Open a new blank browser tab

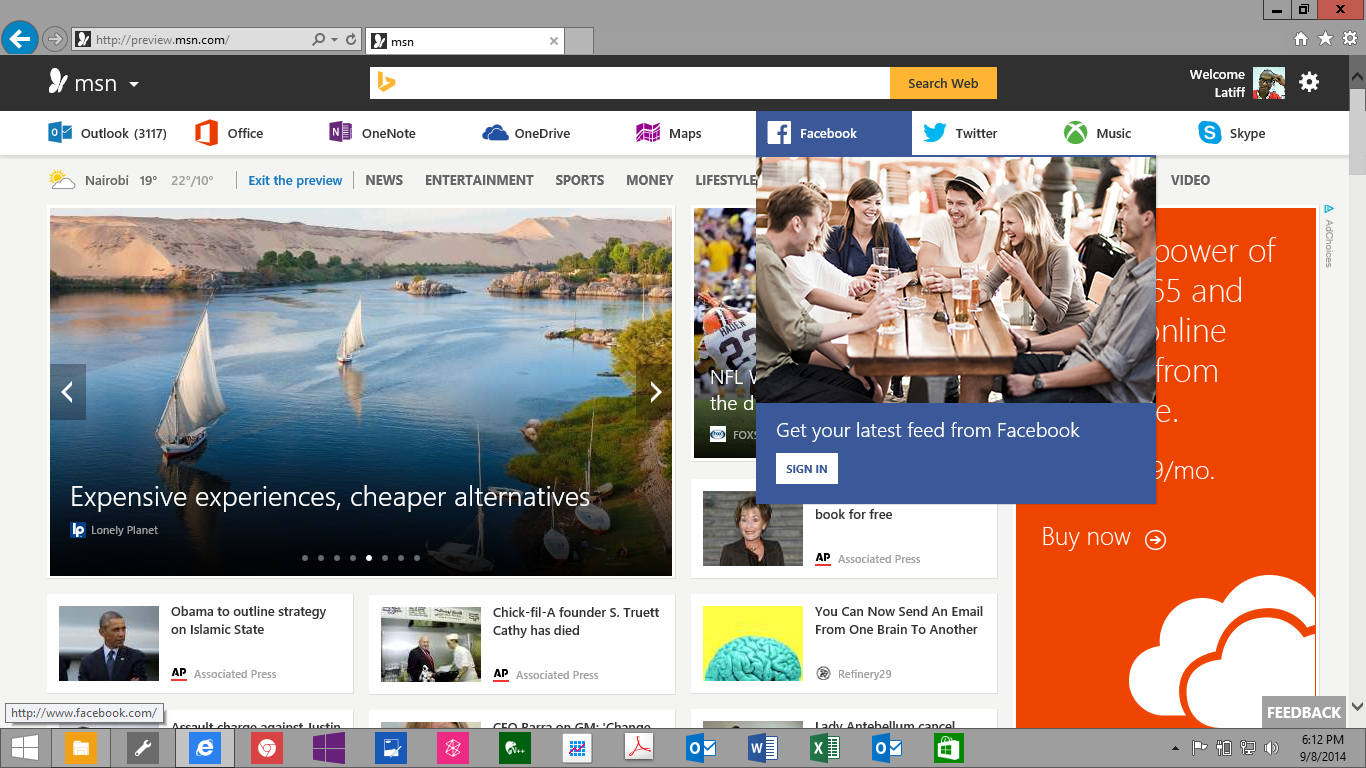(579, 41)
